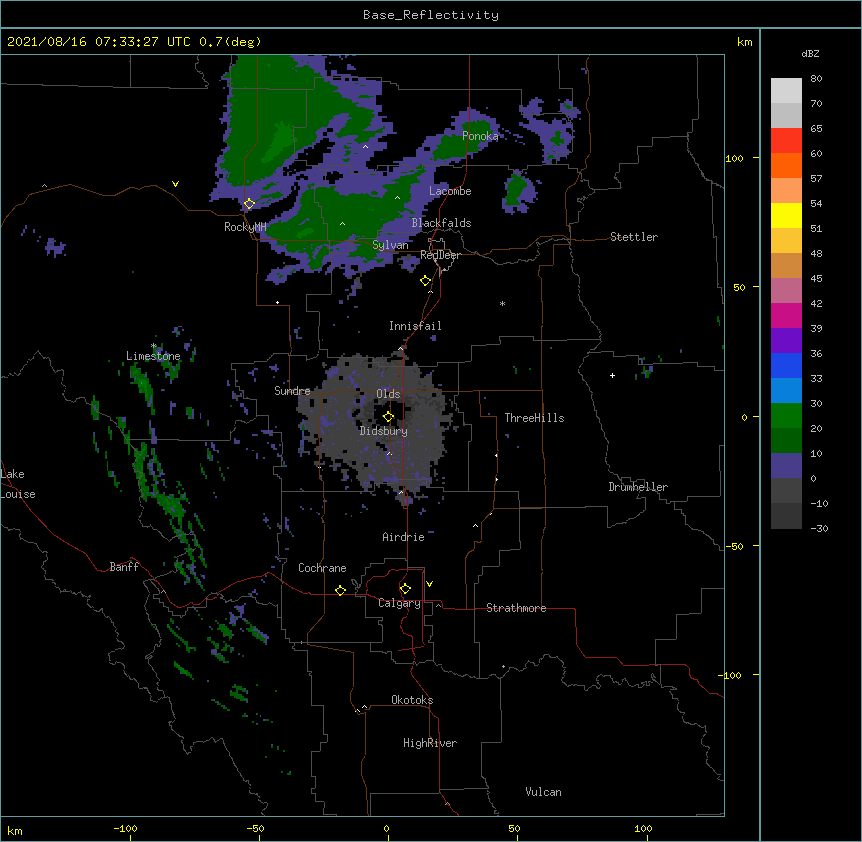Click the dBZ legend heading

click(x=810, y=53)
